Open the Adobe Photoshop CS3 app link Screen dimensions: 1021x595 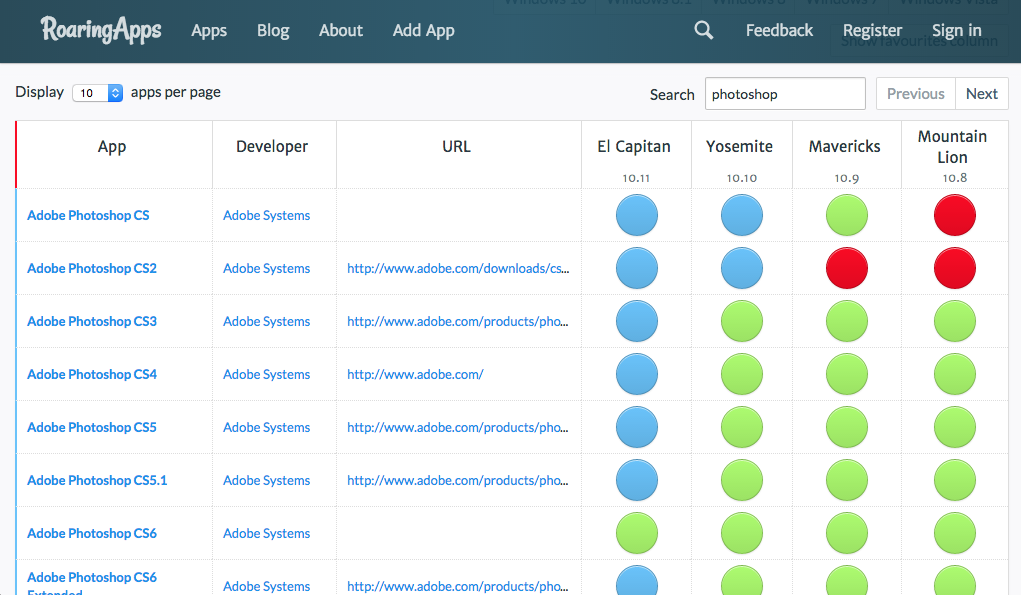[92, 322]
